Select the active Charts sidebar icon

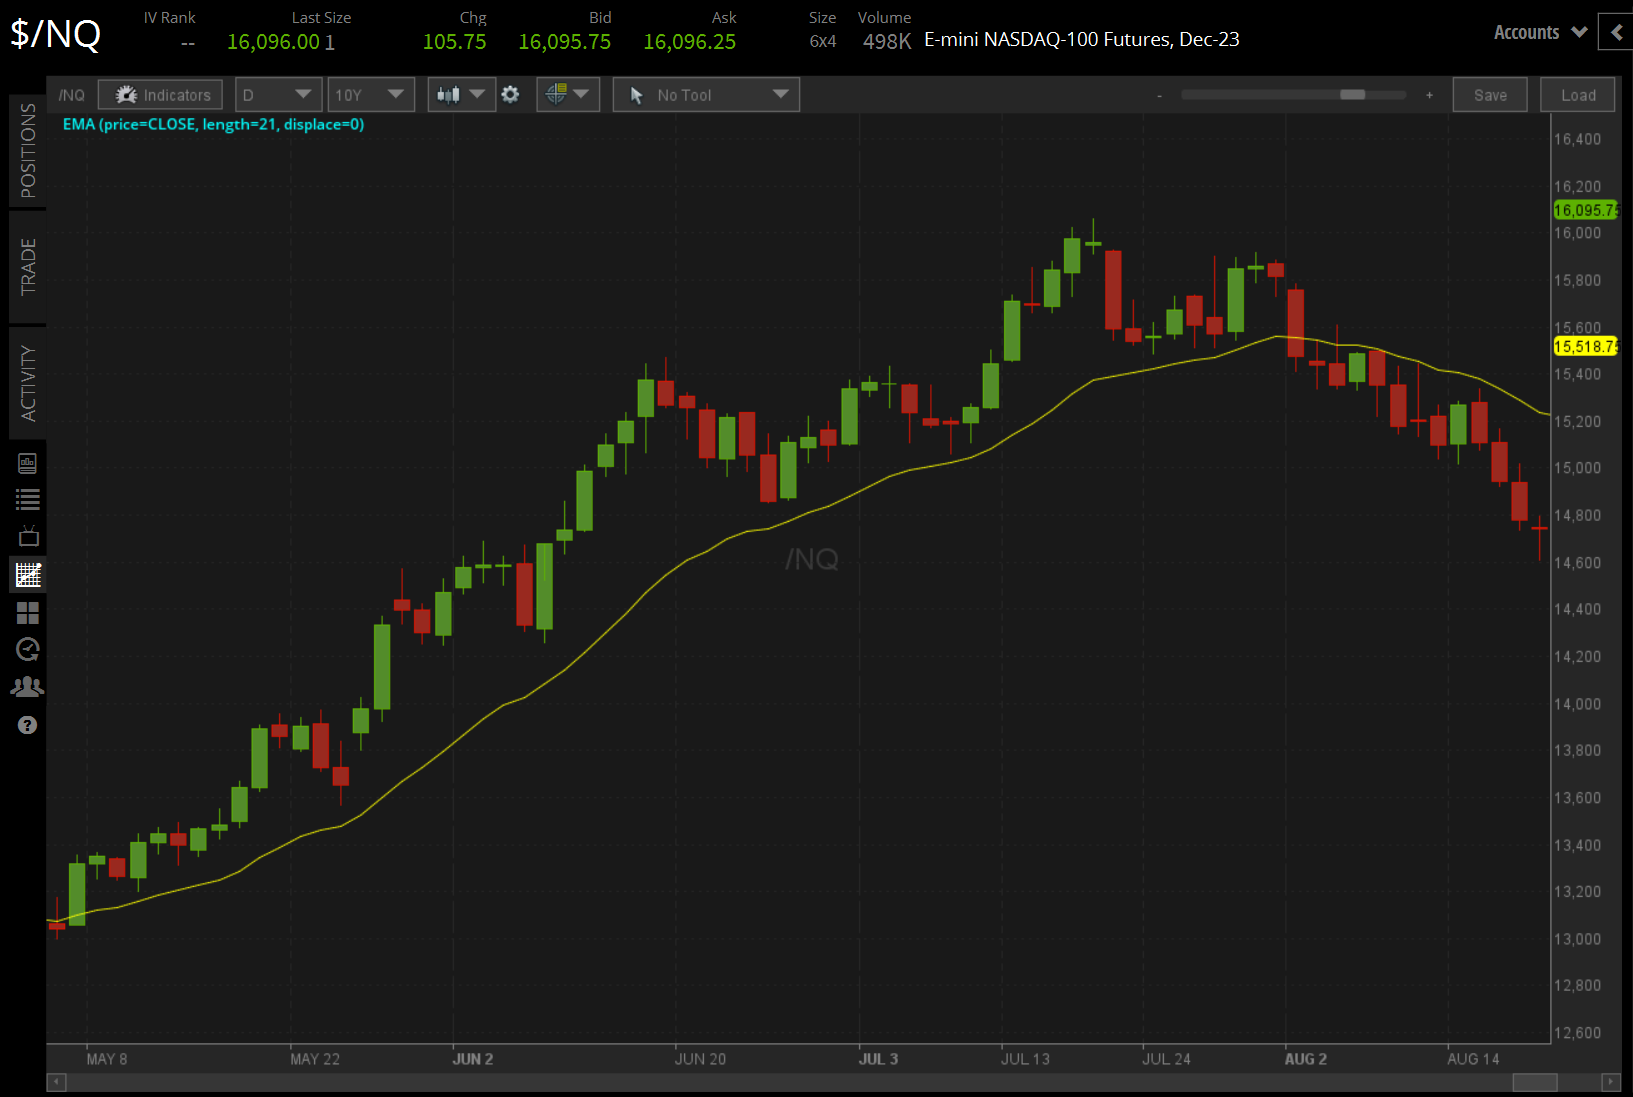[x=27, y=574]
